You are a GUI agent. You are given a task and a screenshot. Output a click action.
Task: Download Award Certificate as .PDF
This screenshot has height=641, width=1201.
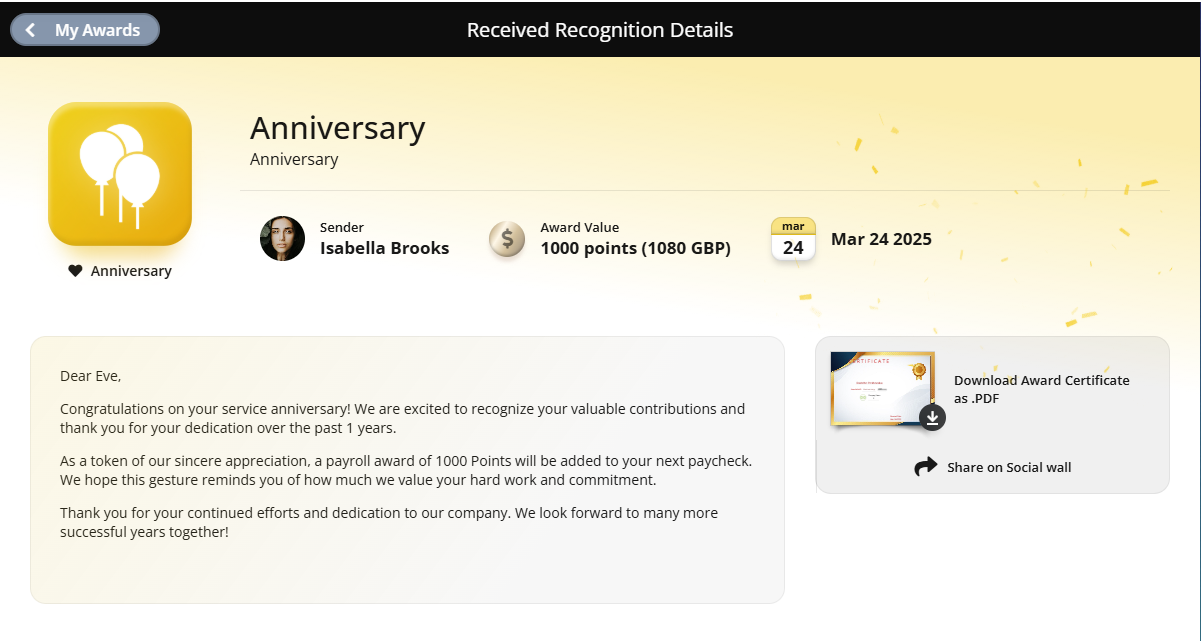(1041, 389)
